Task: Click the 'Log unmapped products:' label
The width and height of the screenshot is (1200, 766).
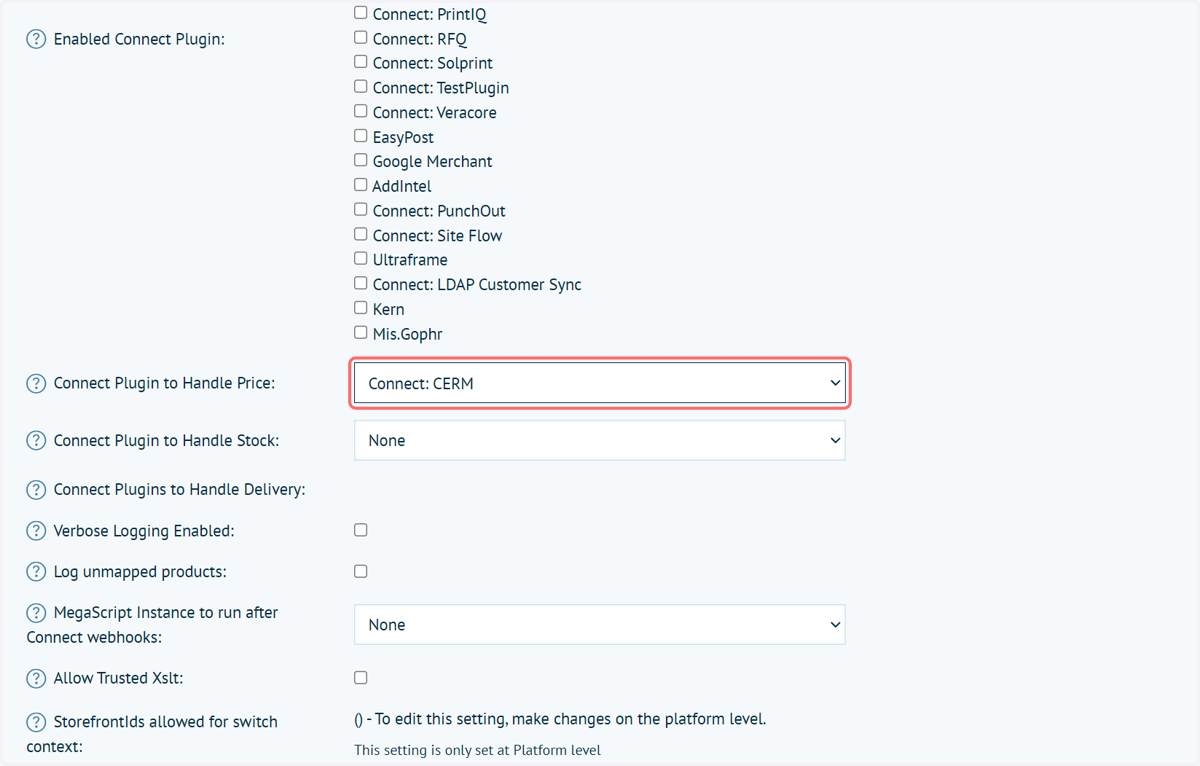Action: click(x=140, y=572)
